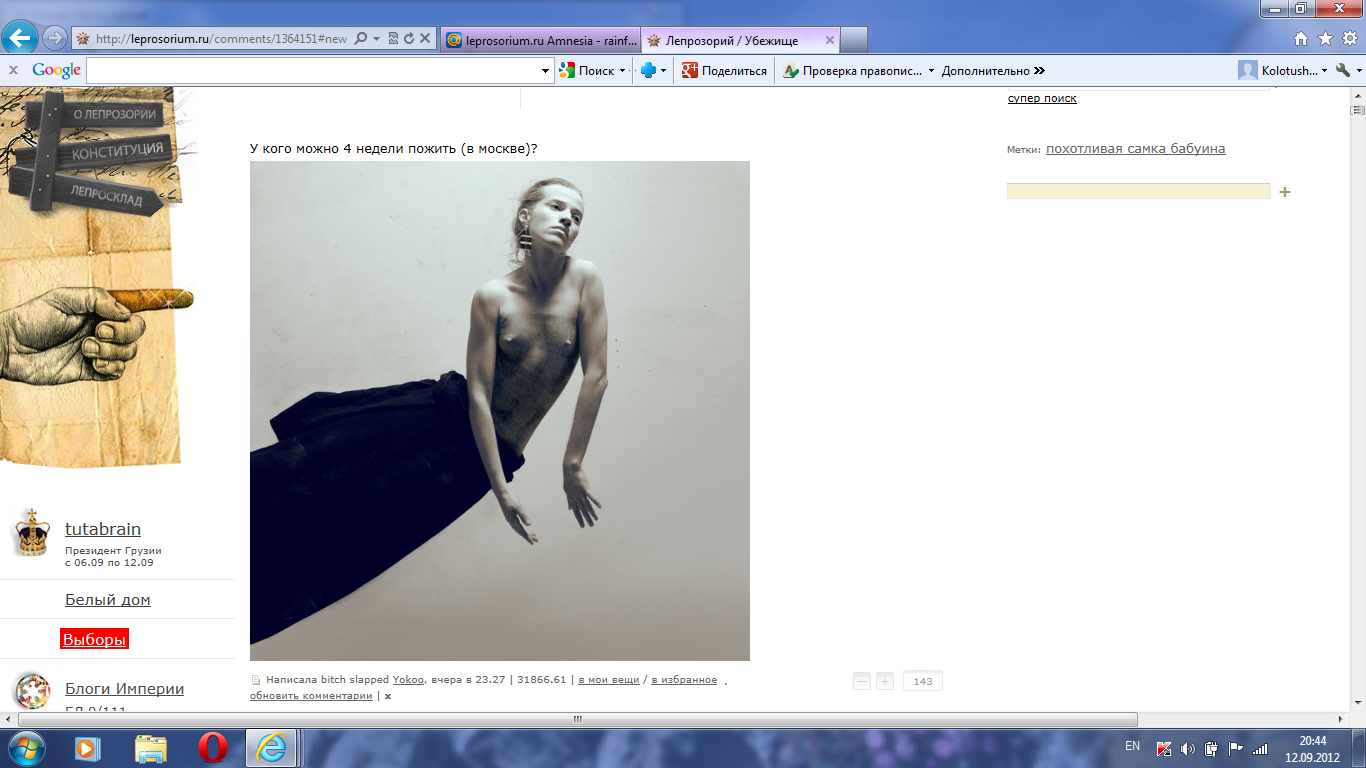Vote down the post with the minus button

pyautogui.click(x=862, y=681)
